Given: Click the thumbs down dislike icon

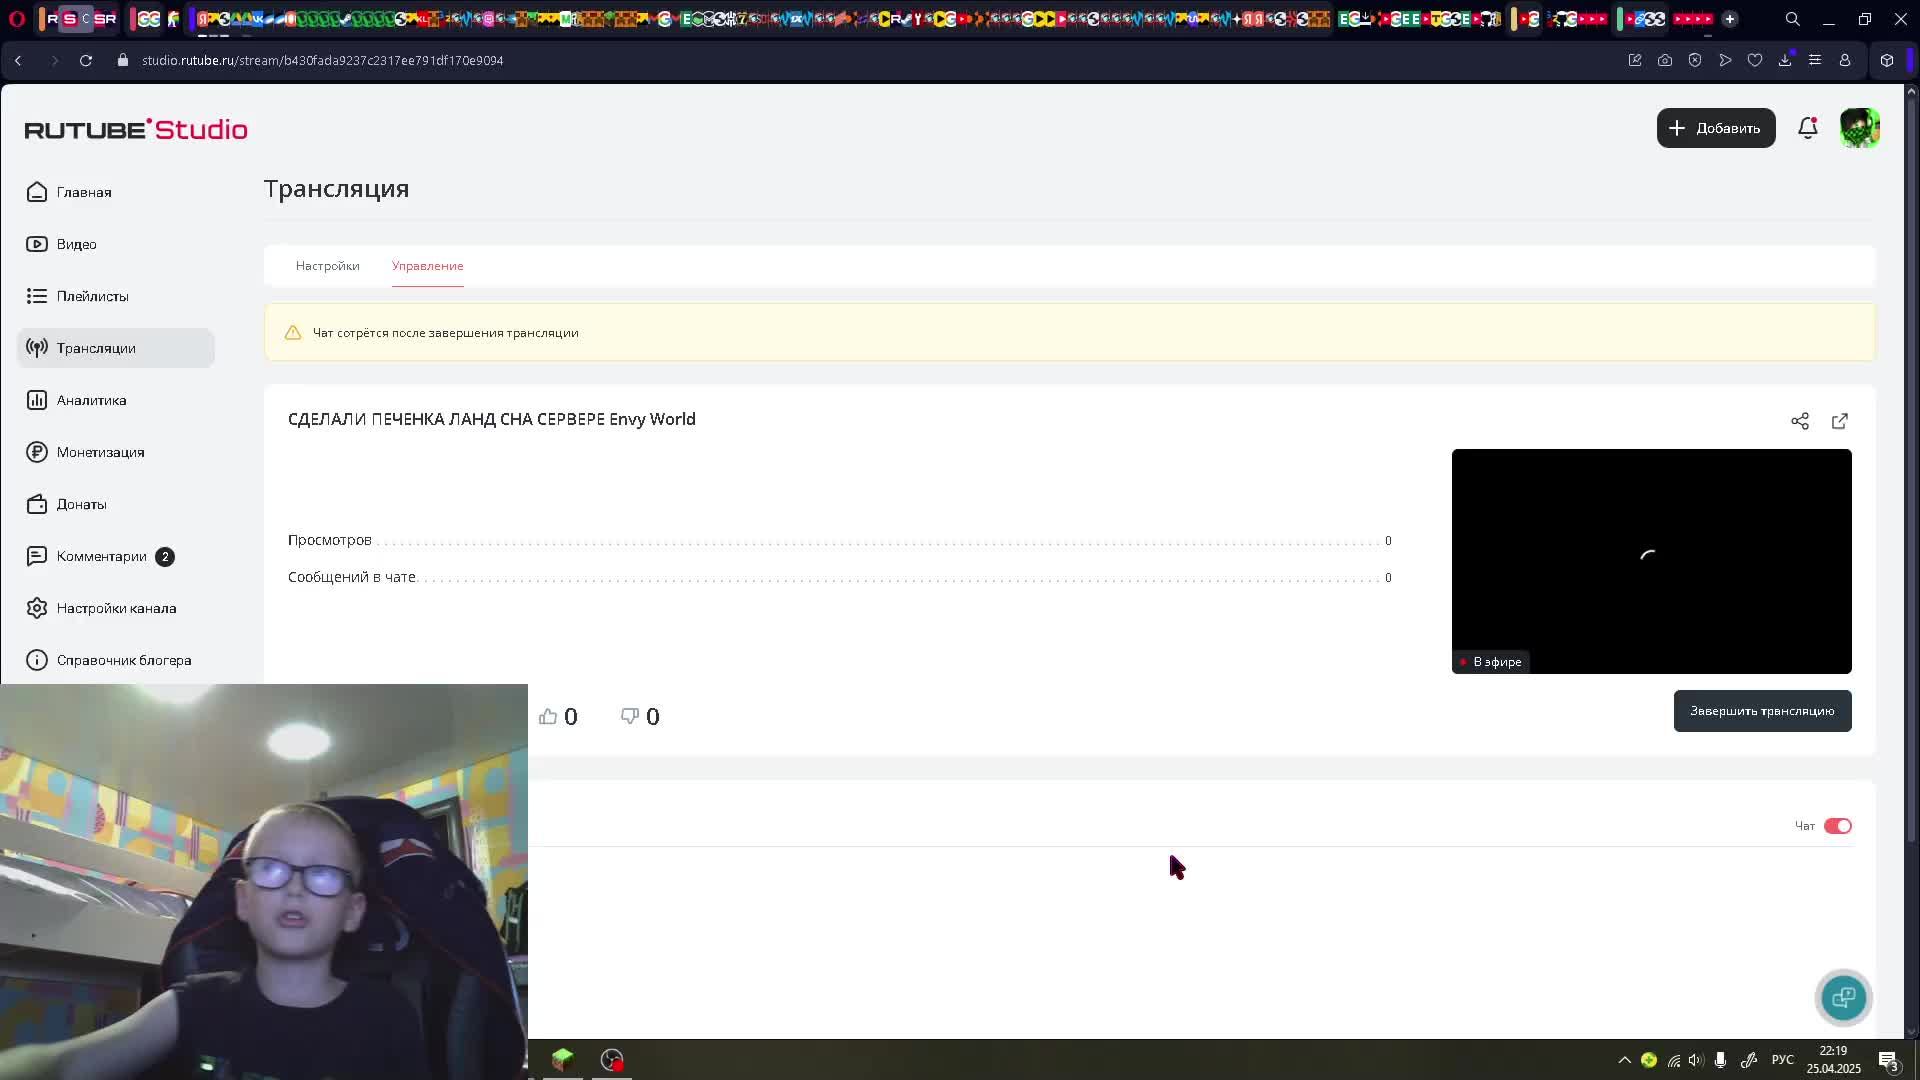Looking at the screenshot, I should click(x=630, y=716).
